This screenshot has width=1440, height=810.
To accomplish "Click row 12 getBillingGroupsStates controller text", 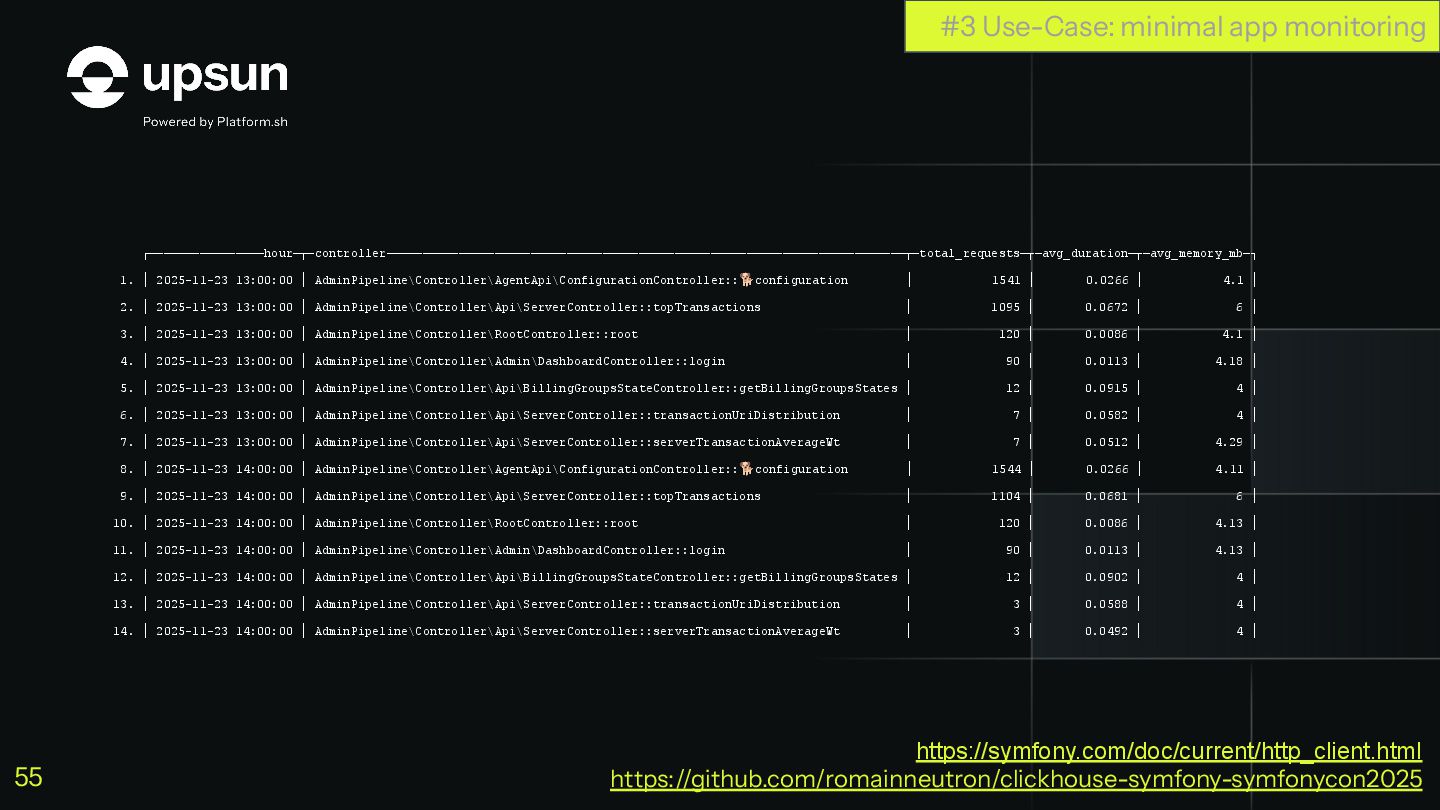I will 606,577.
